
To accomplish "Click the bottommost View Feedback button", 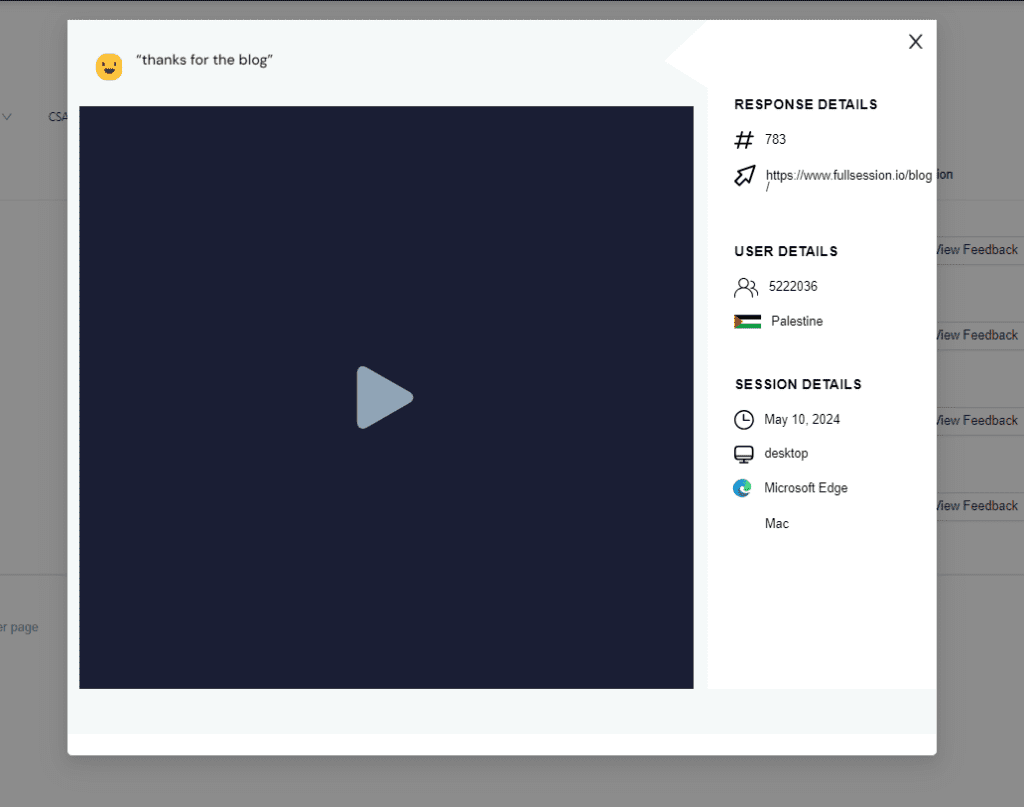I will tap(977, 506).
